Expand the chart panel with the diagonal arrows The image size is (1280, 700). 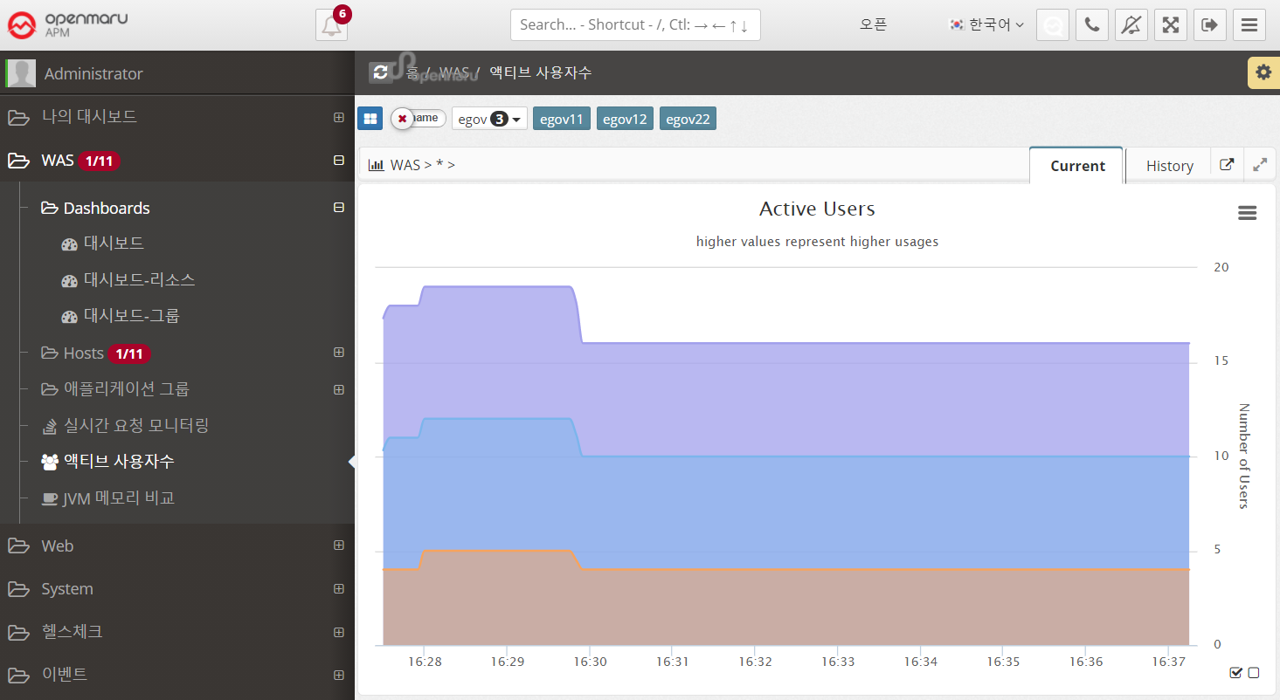coord(1260,165)
